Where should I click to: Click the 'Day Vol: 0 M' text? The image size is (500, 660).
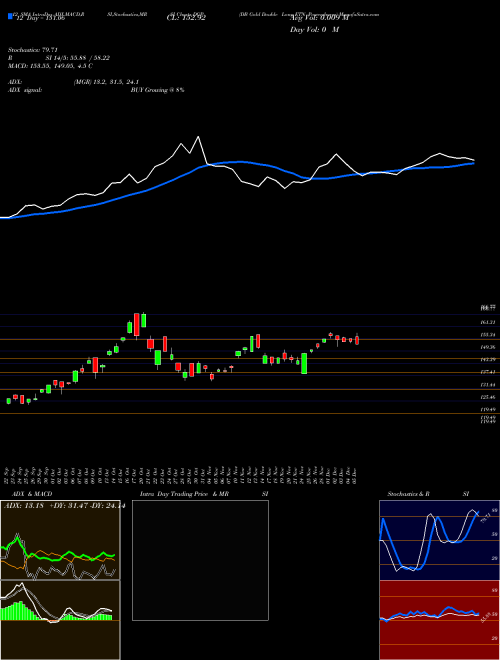pyautogui.click(x=314, y=30)
